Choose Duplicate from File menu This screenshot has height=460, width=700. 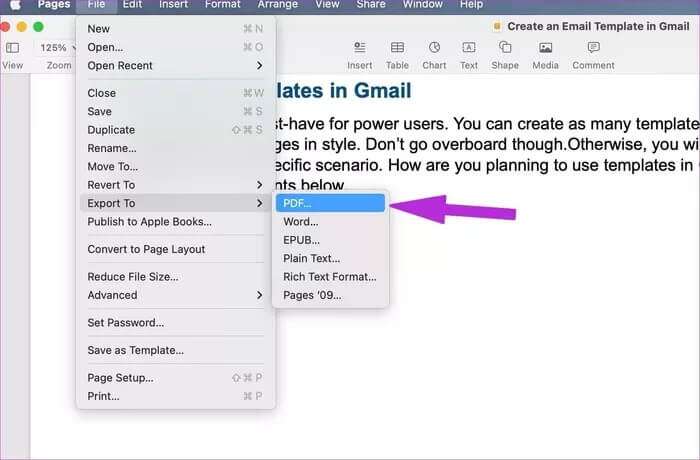coord(176,130)
